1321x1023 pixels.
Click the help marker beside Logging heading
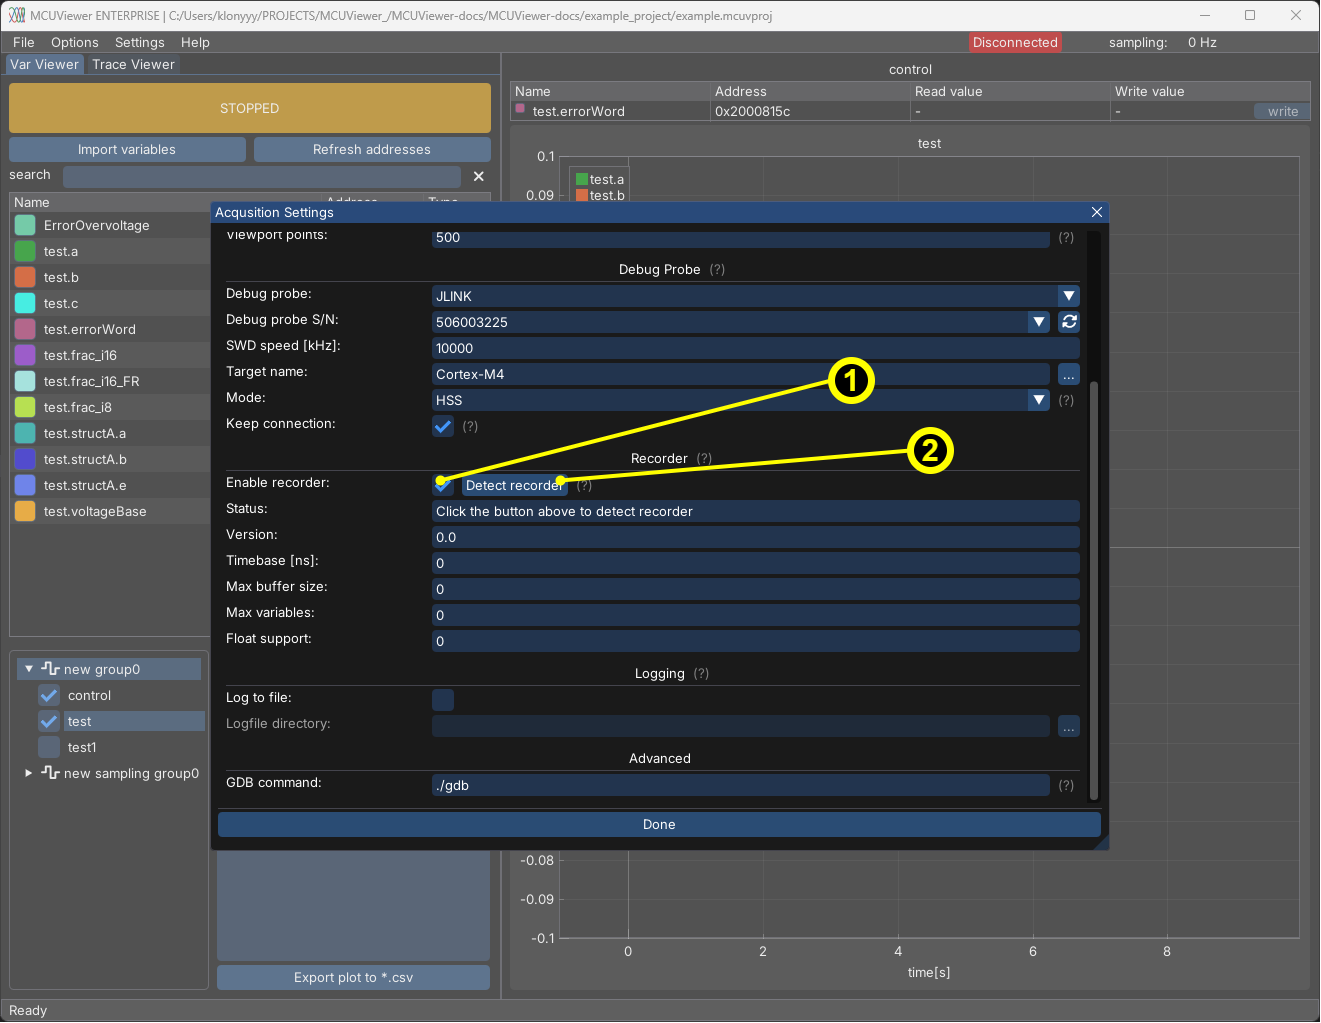point(701,674)
